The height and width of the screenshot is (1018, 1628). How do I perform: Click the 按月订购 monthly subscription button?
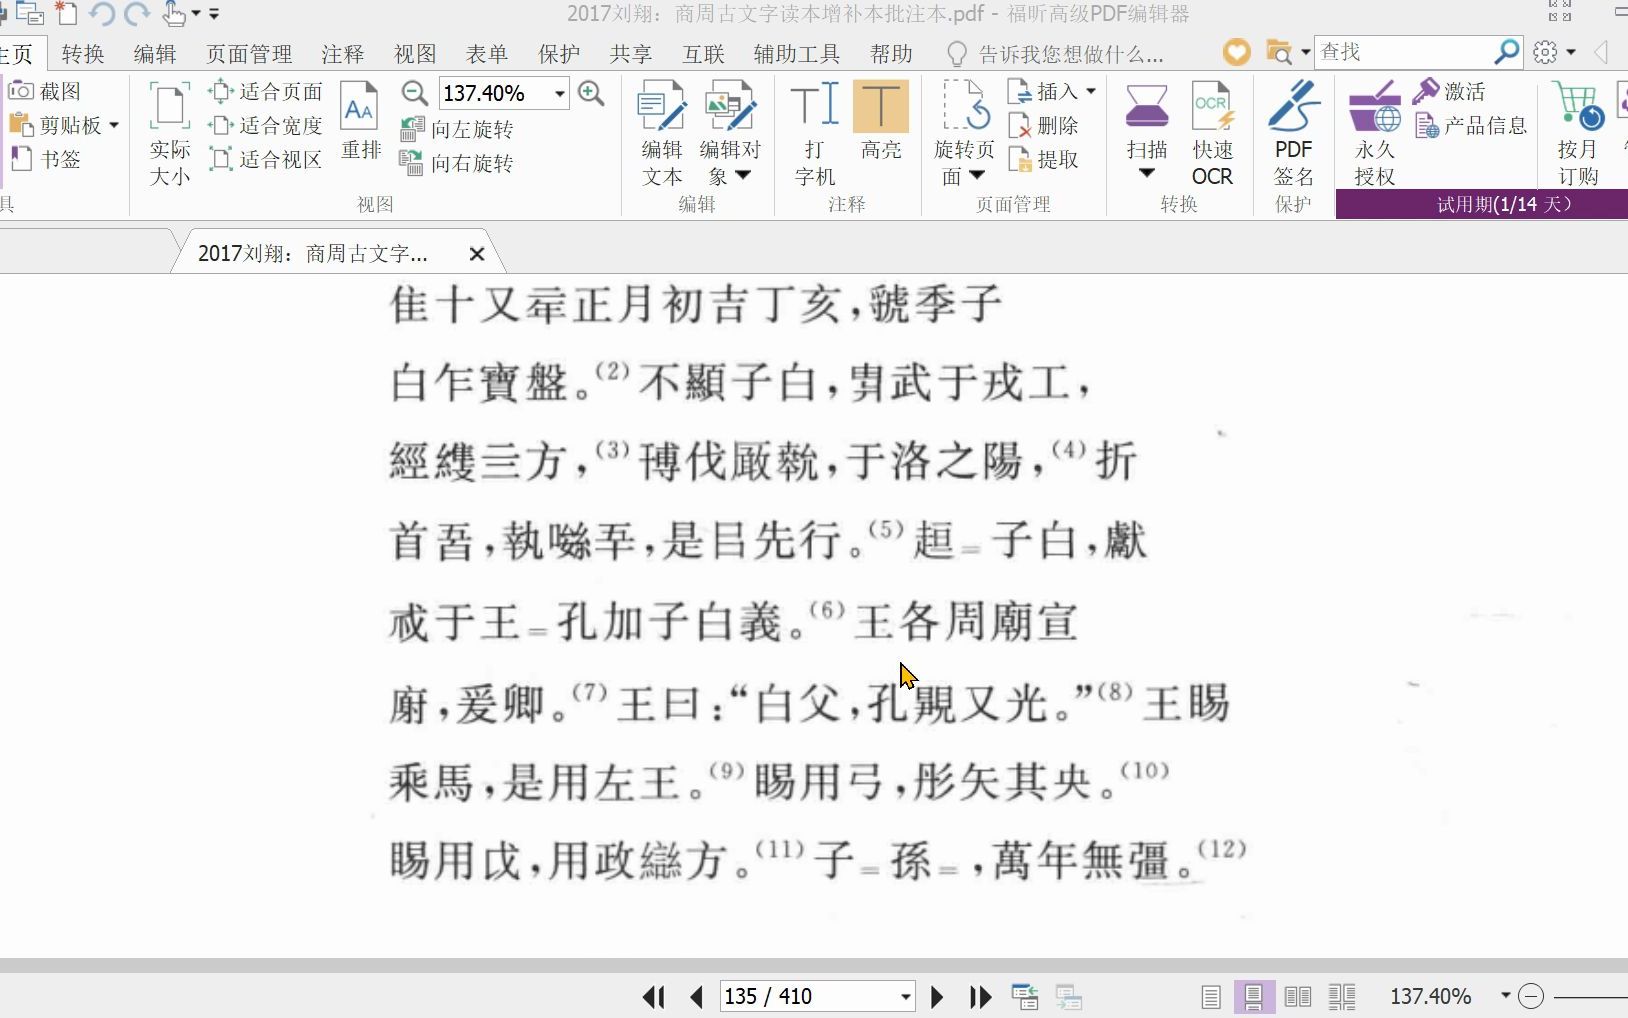point(1578,134)
